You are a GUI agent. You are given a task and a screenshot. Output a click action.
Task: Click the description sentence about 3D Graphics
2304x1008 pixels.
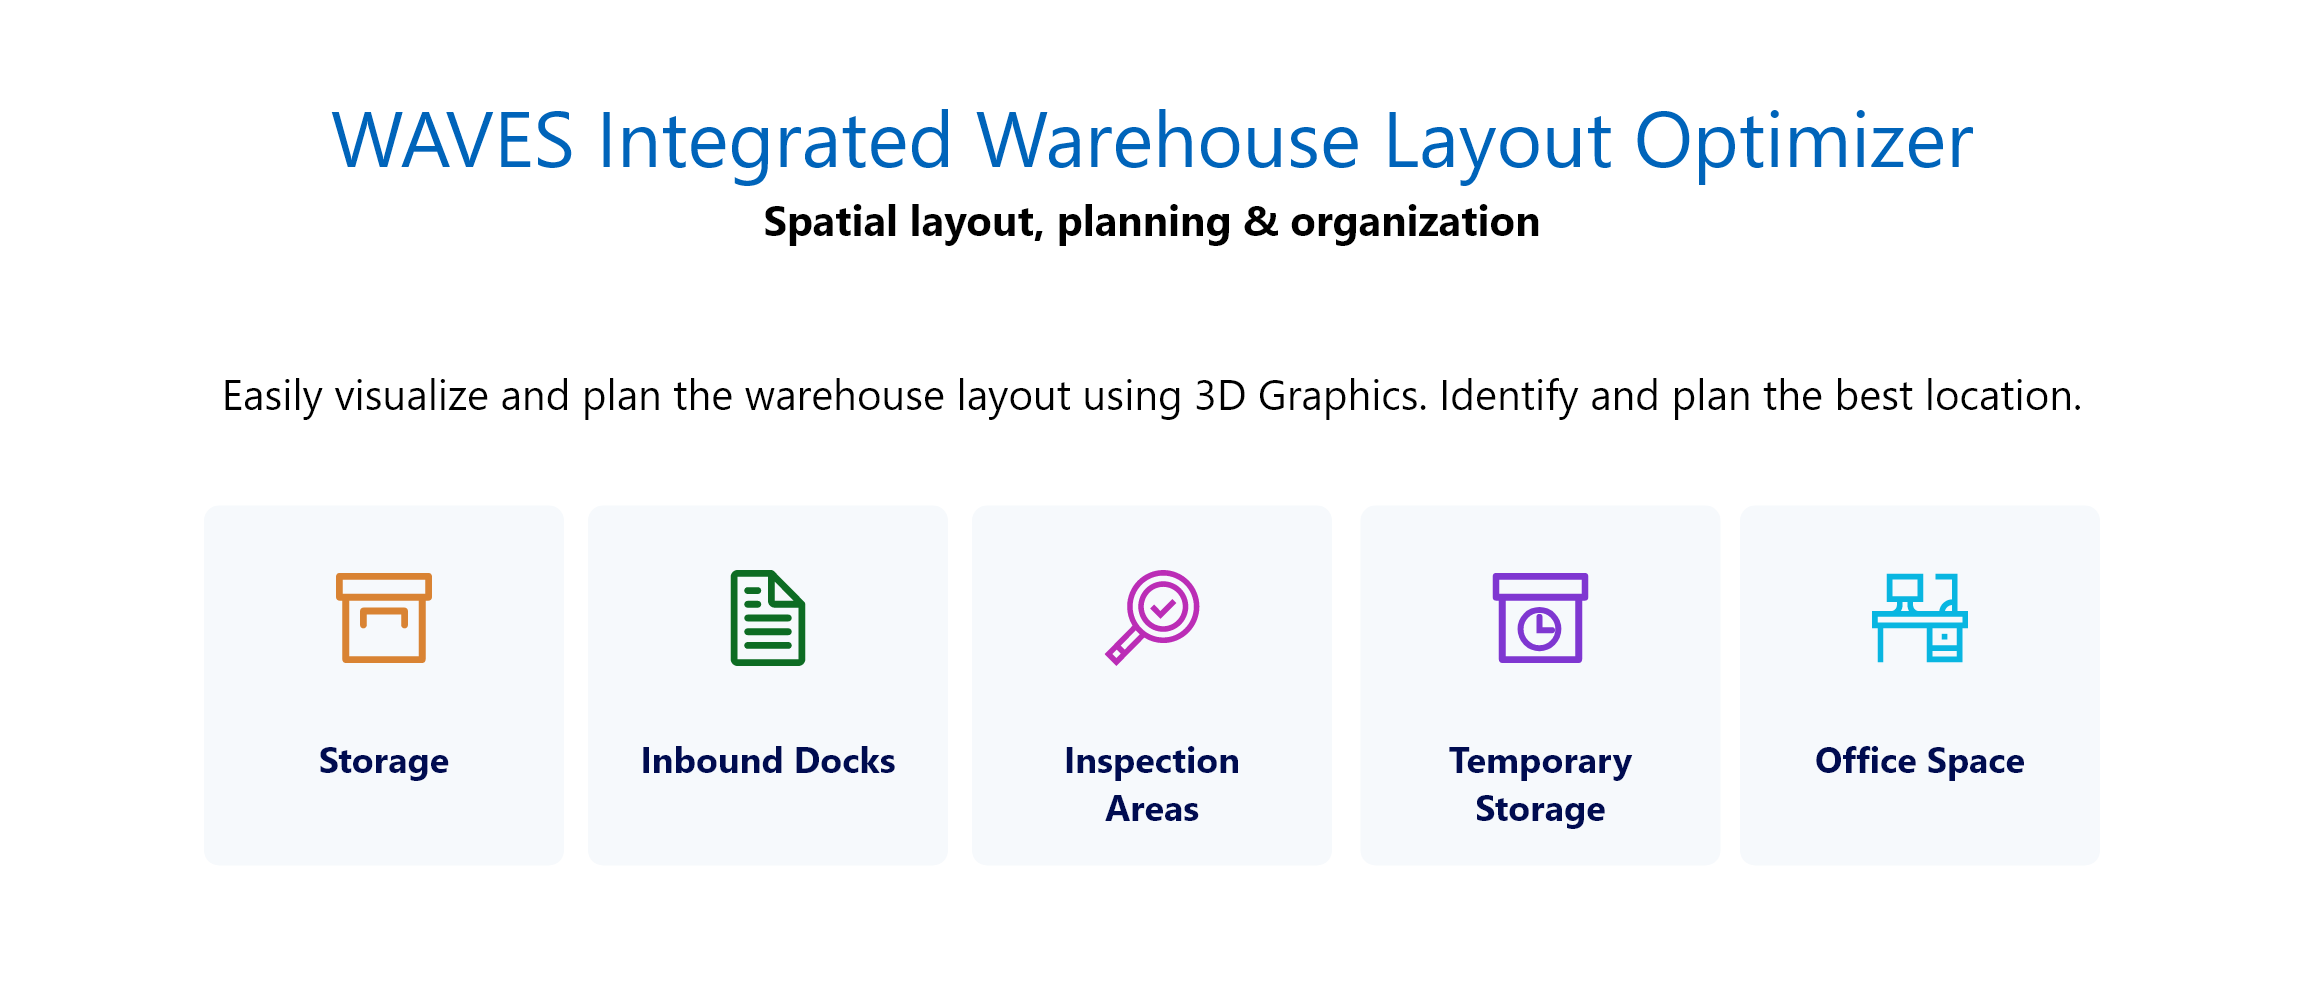1152,396
